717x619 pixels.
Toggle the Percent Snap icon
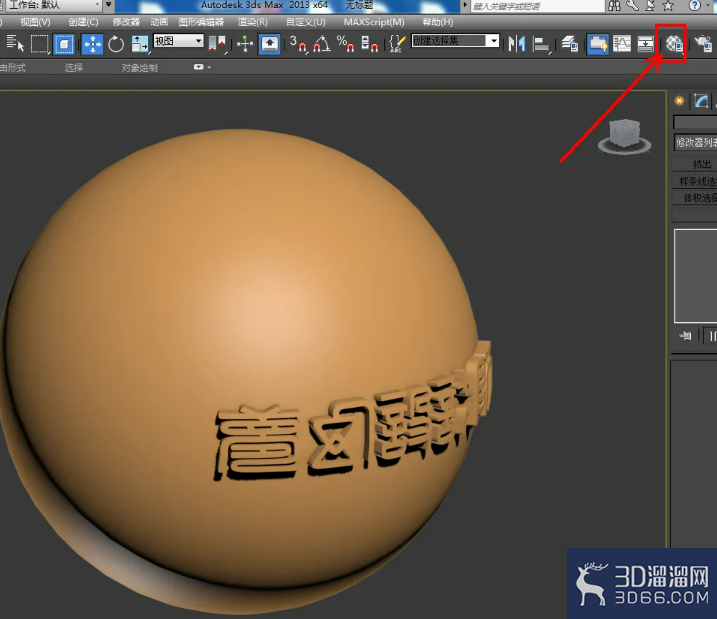345,44
